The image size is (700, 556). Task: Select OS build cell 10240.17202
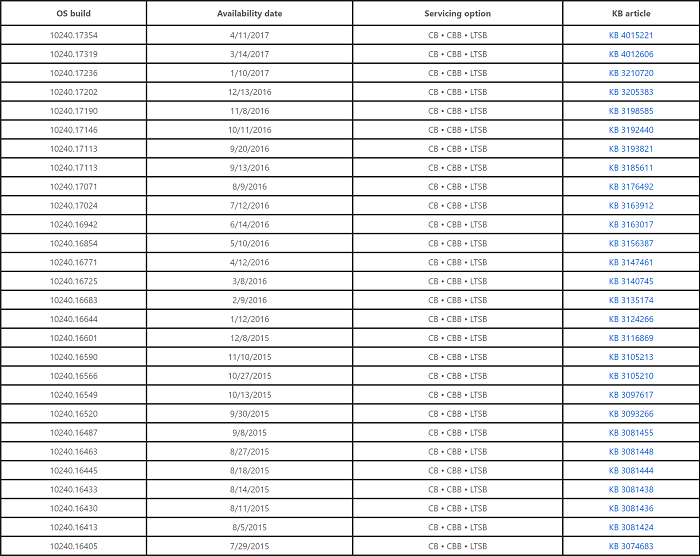[74, 92]
